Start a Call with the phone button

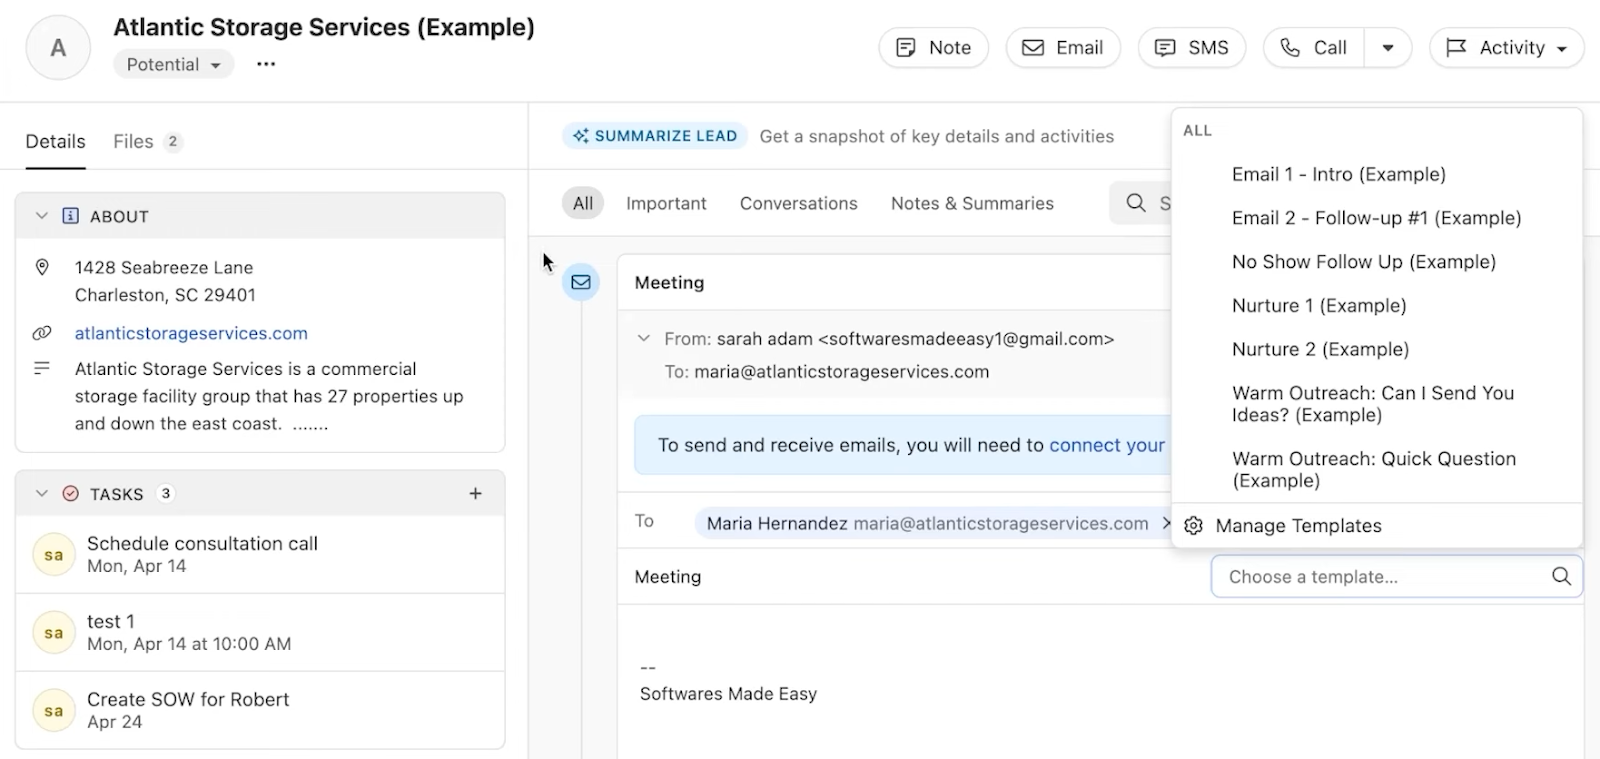point(1314,48)
